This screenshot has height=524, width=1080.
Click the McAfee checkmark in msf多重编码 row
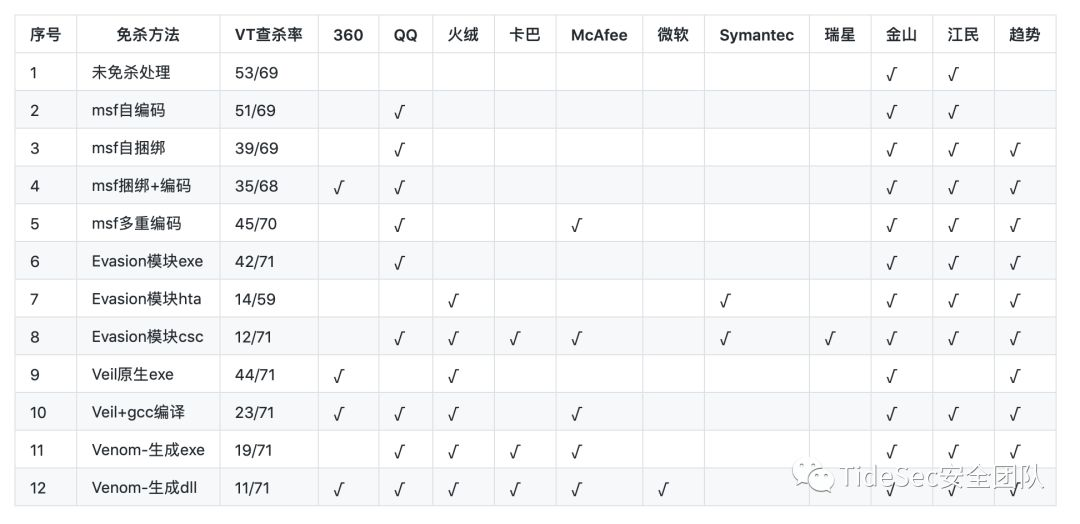point(577,225)
